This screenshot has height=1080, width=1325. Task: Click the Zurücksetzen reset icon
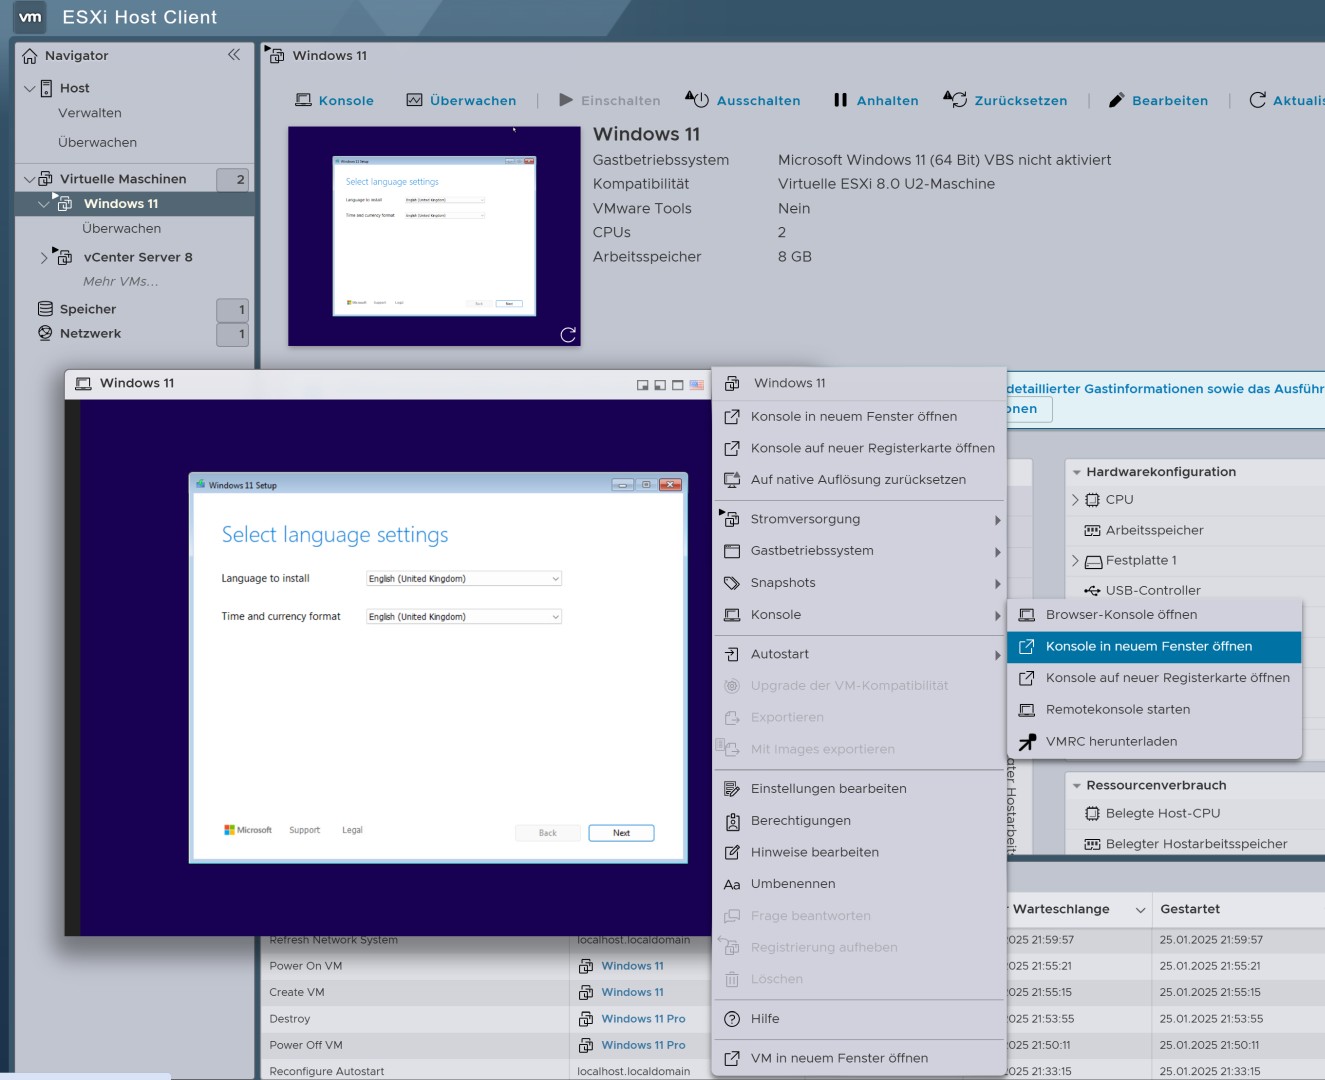click(x=955, y=99)
